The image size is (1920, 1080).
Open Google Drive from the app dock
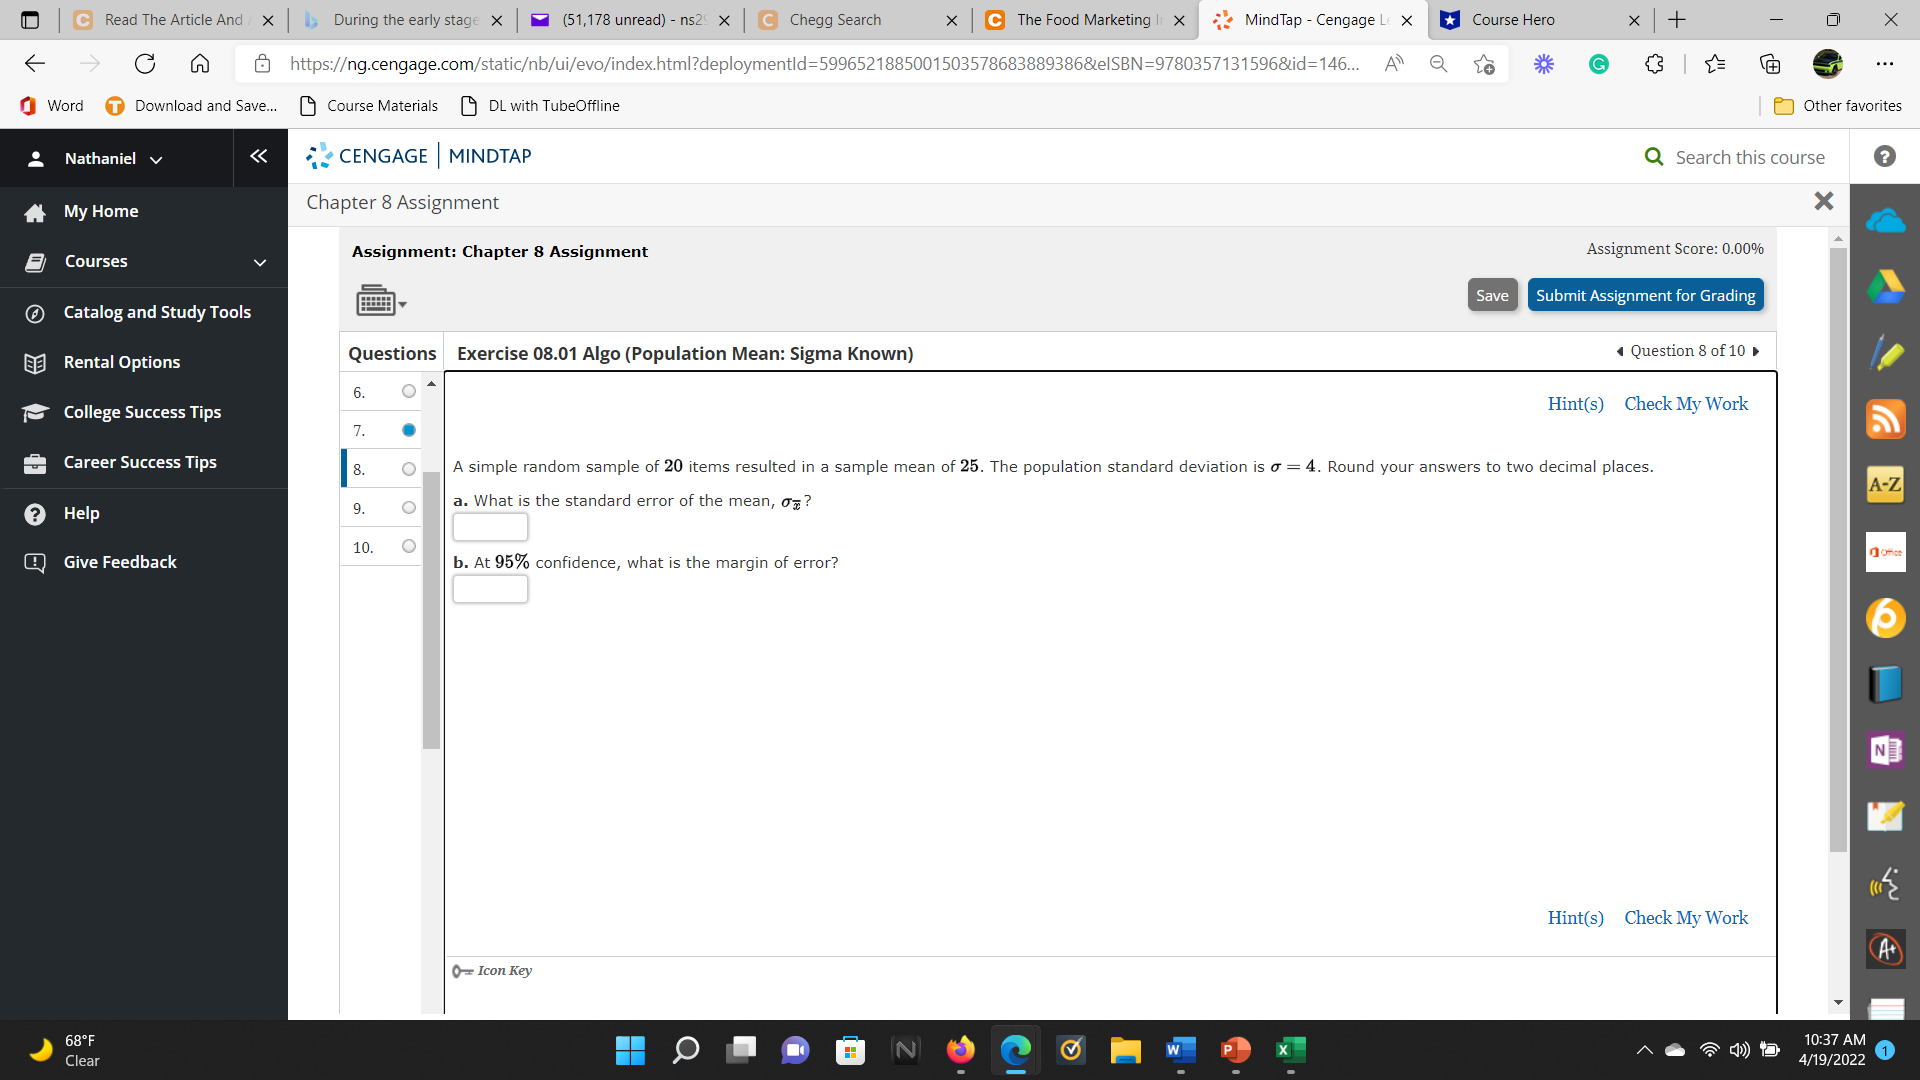1886,286
